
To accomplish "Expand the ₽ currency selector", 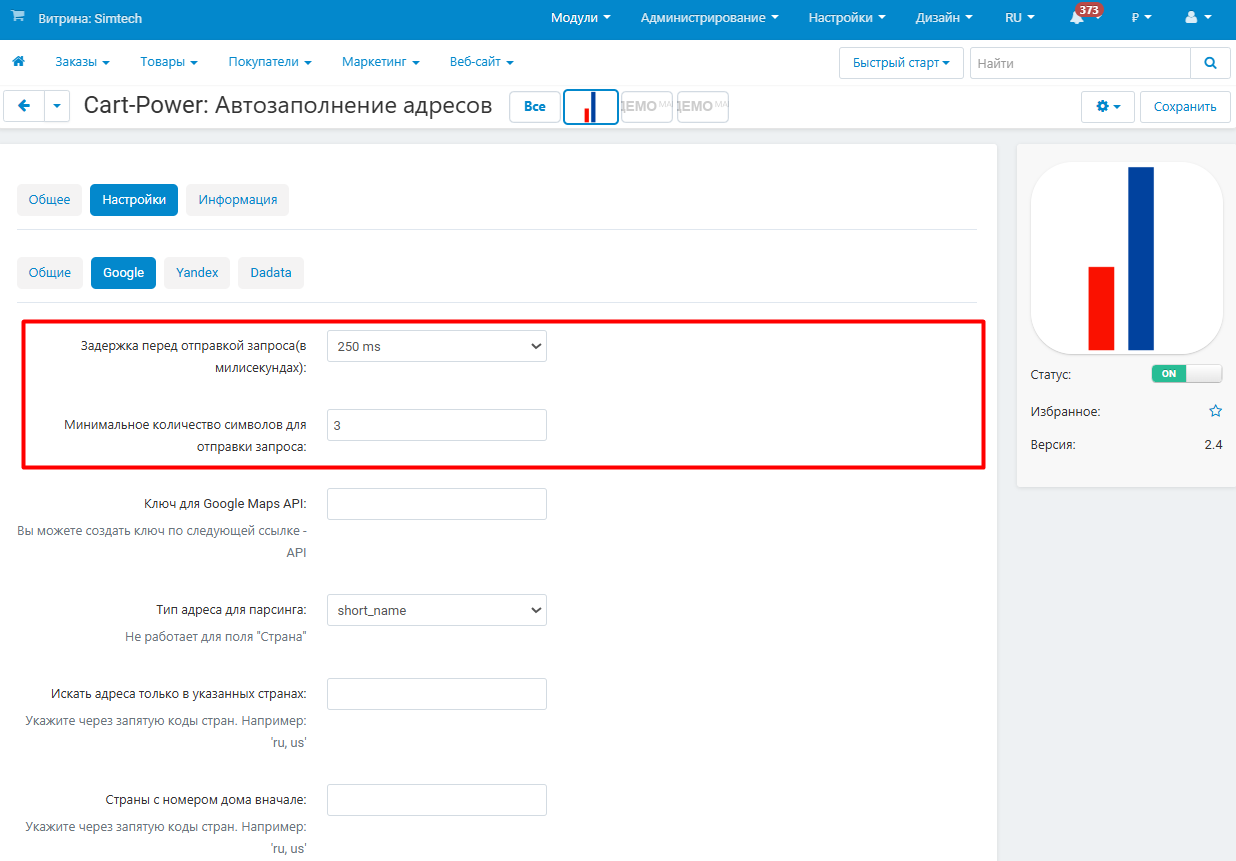I will pyautogui.click(x=1141, y=18).
